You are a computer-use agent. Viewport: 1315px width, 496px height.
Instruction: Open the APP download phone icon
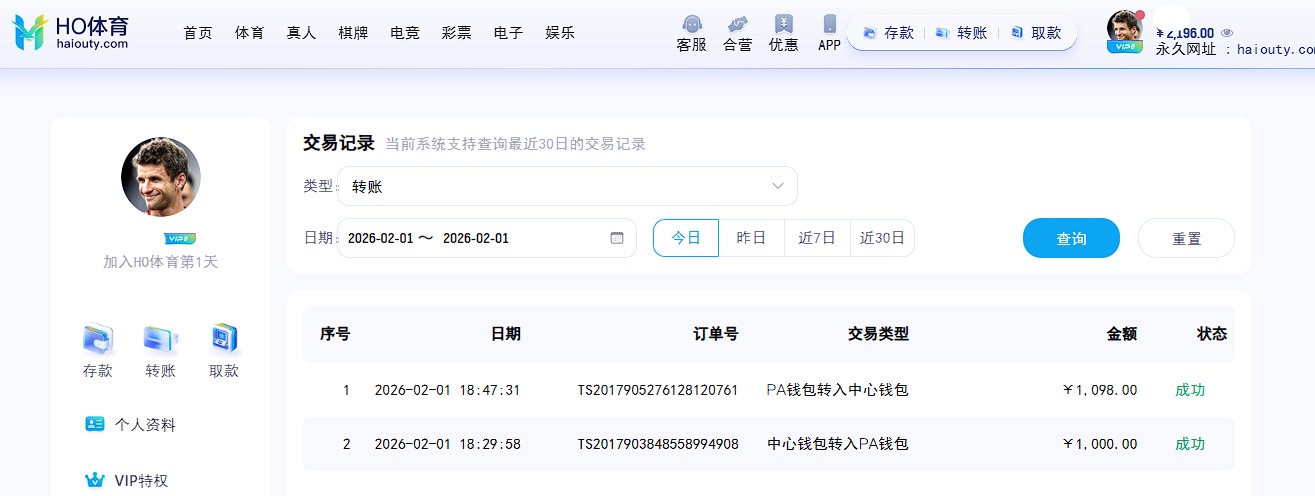tap(829, 24)
